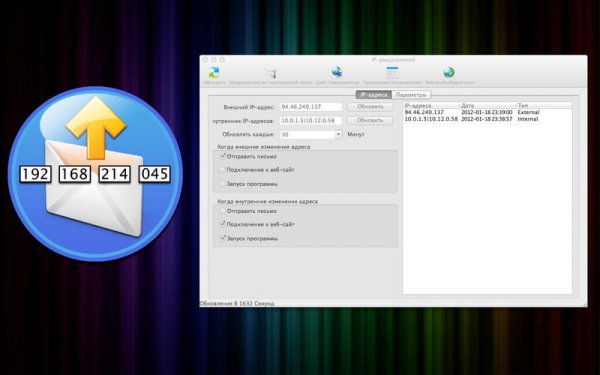Select the 94.46.240.137 External history row
The image size is (600, 375).
point(488,112)
